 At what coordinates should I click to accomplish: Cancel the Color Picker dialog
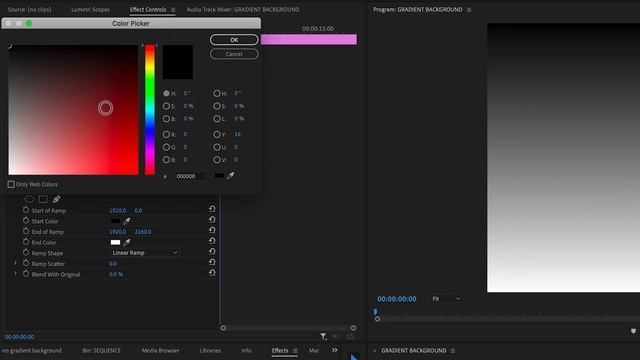pos(234,54)
